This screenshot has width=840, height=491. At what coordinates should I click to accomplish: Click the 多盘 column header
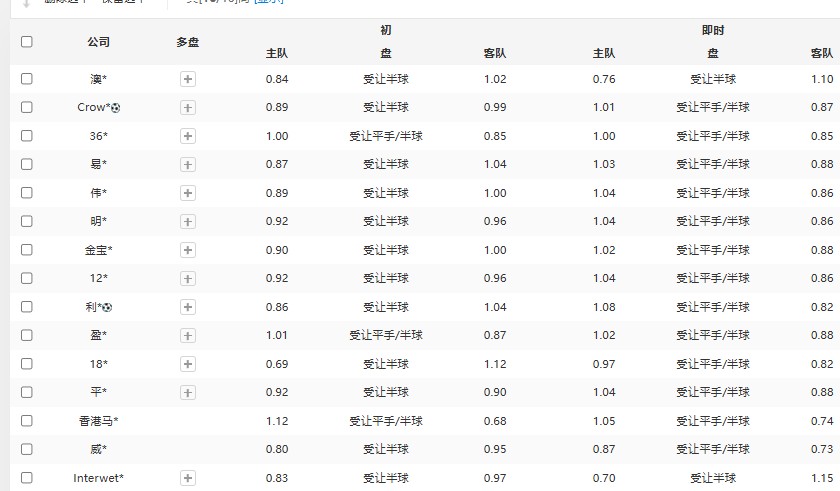coord(188,42)
